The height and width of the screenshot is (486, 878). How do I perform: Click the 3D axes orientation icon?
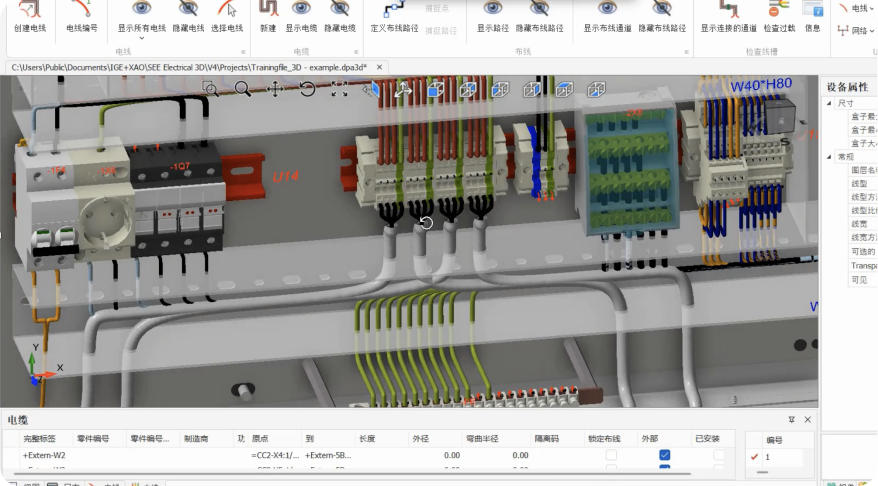click(403, 89)
